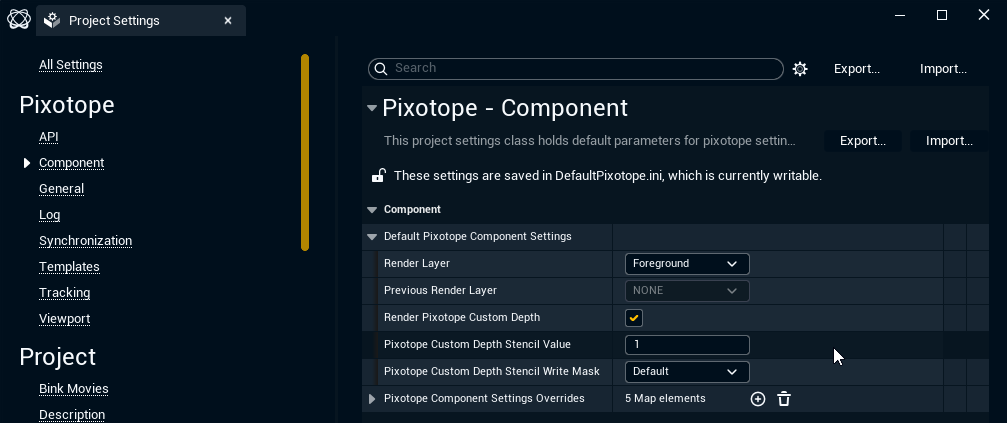Click the unlocked padlock icon

click(378, 175)
